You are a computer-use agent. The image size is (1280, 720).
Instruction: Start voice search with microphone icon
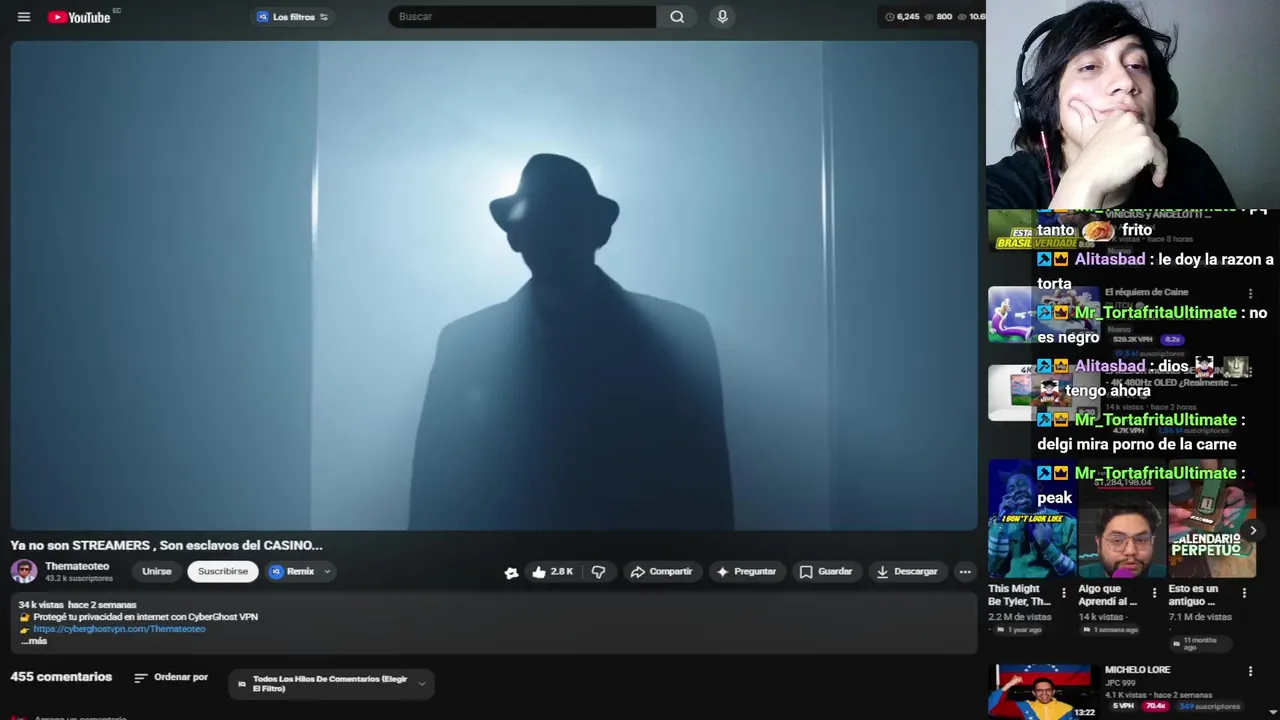722,17
